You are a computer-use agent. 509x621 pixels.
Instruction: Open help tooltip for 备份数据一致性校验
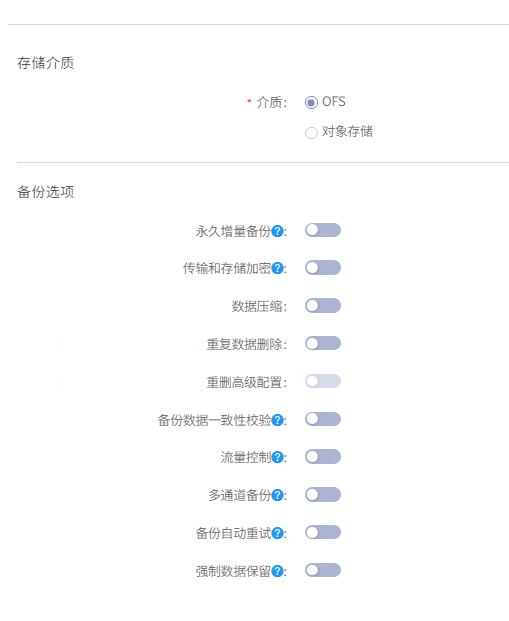[278, 420]
